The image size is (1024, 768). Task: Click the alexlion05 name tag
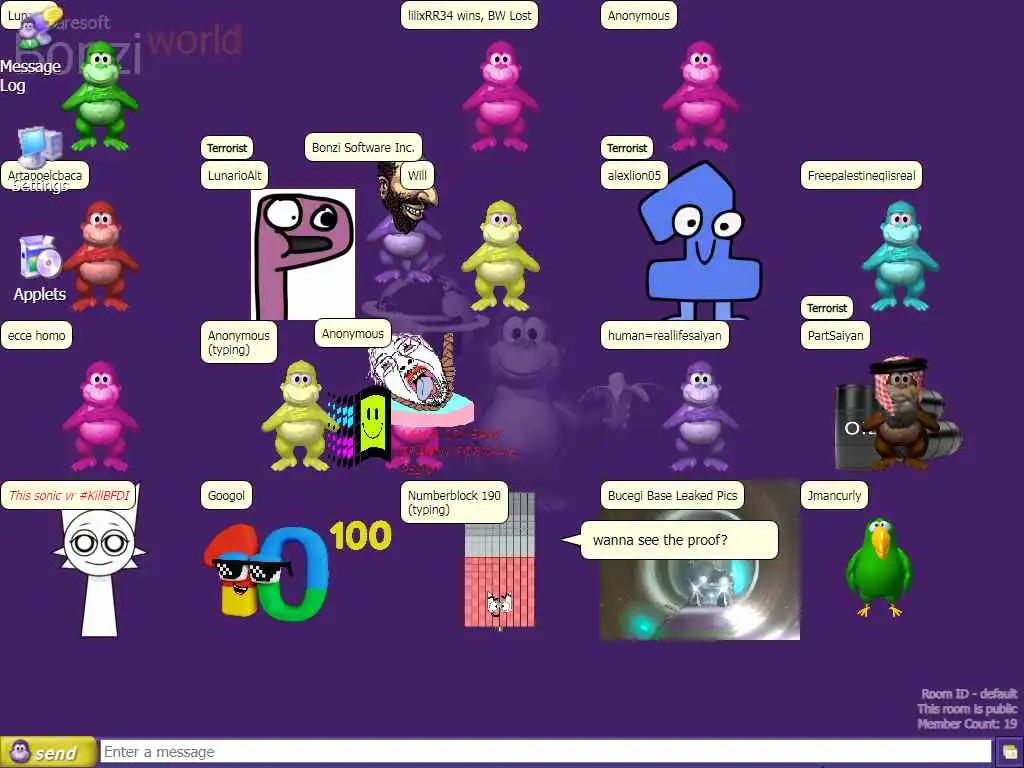pos(634,175)
